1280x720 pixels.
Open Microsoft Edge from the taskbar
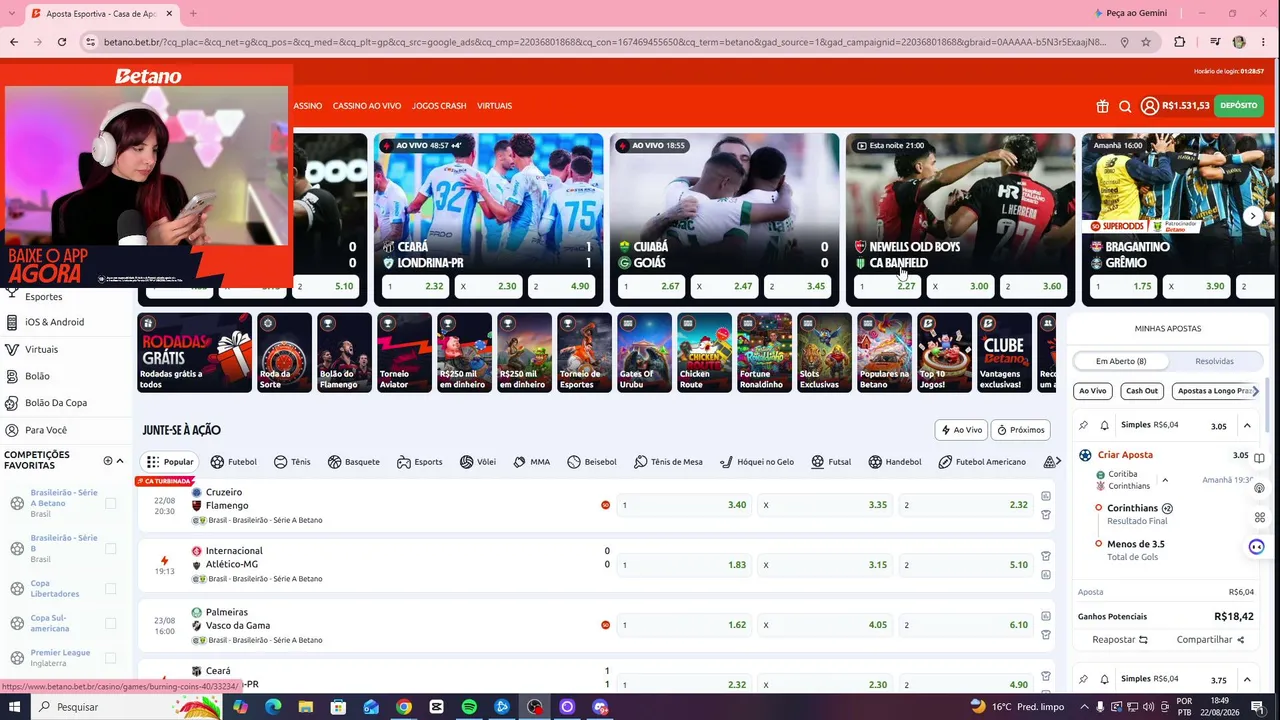[x=273, y=707]
